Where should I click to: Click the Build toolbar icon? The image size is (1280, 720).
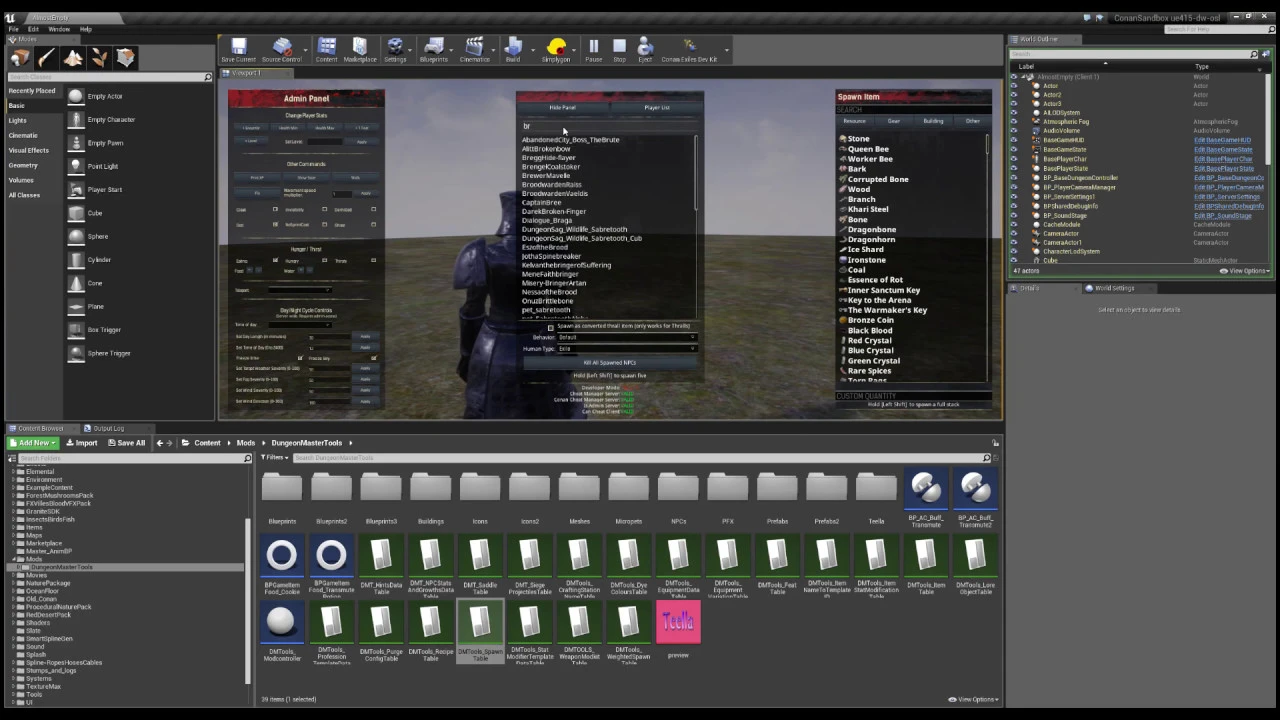tap(513, 48)
